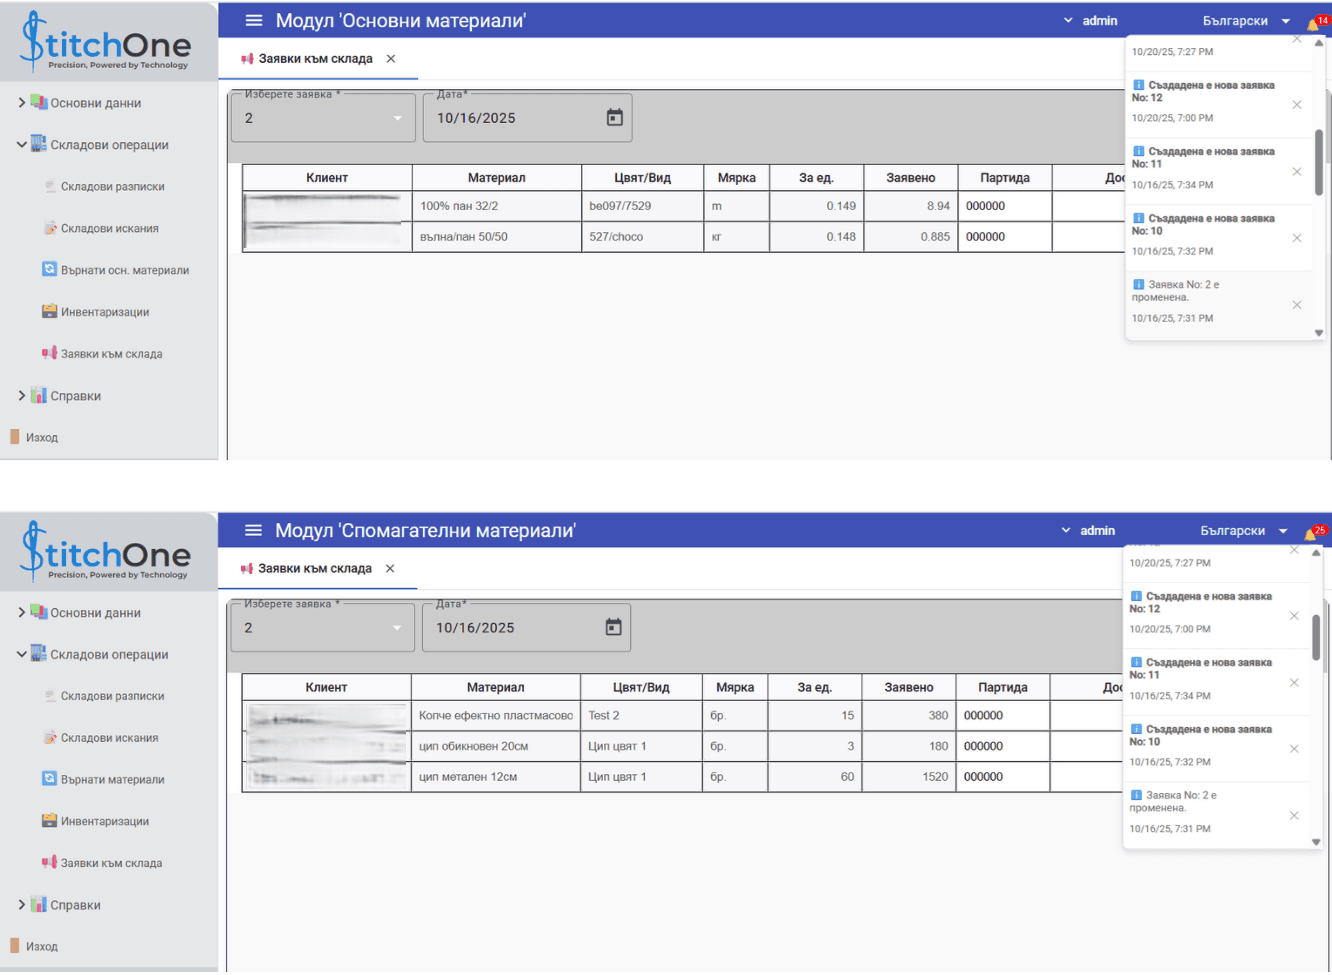Screen dimensions: 1332x975
Task: Open 'Върнати материали' sidebar item
Action: coord(112,779)
